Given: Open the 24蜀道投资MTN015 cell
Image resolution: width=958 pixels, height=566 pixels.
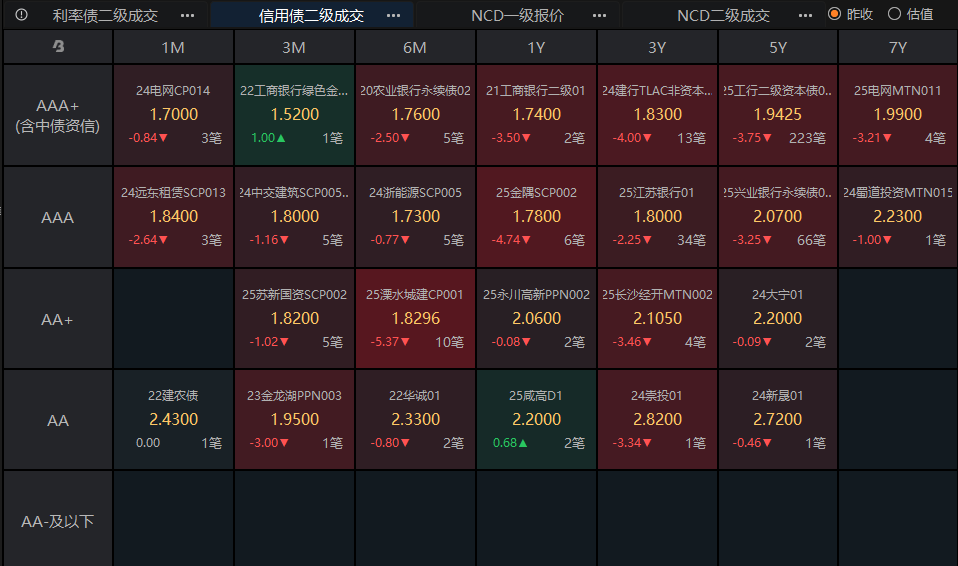Looking at the screenshot, I should (898, 217).
